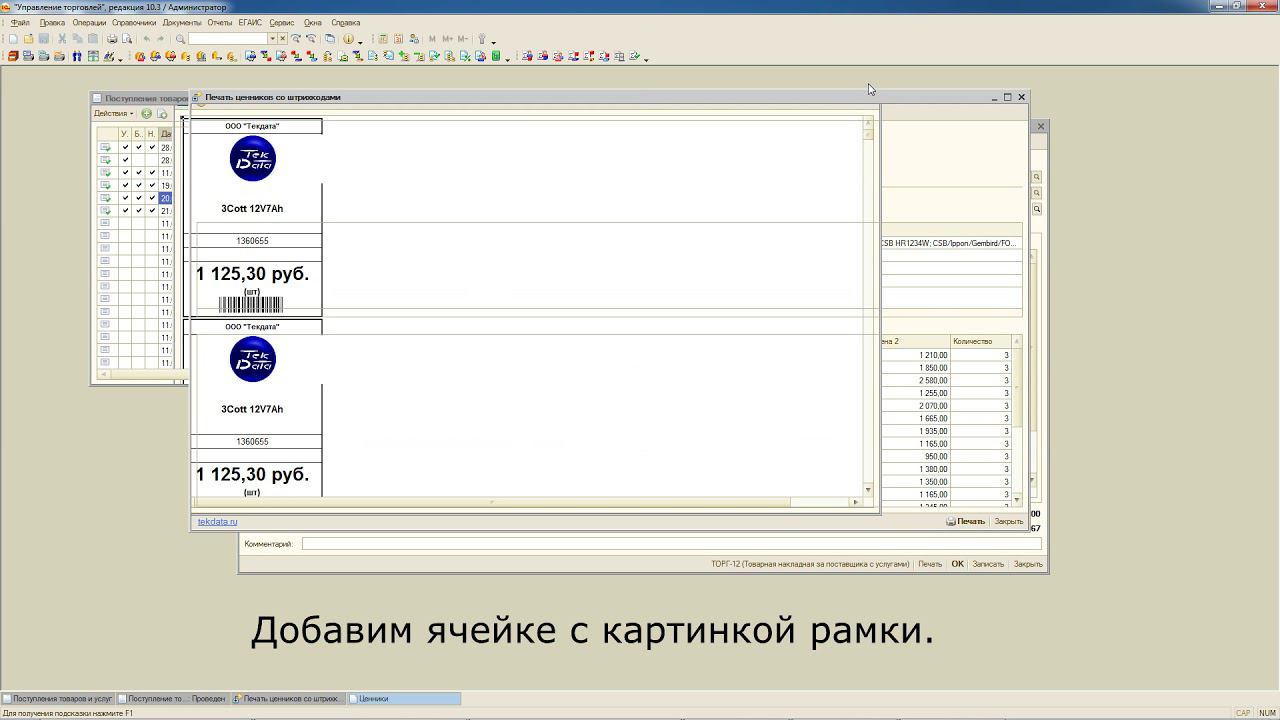The height and width of the screenshot is (720, 1280).
Task: Click the Записать button
Action: click(x=988, y=564)
